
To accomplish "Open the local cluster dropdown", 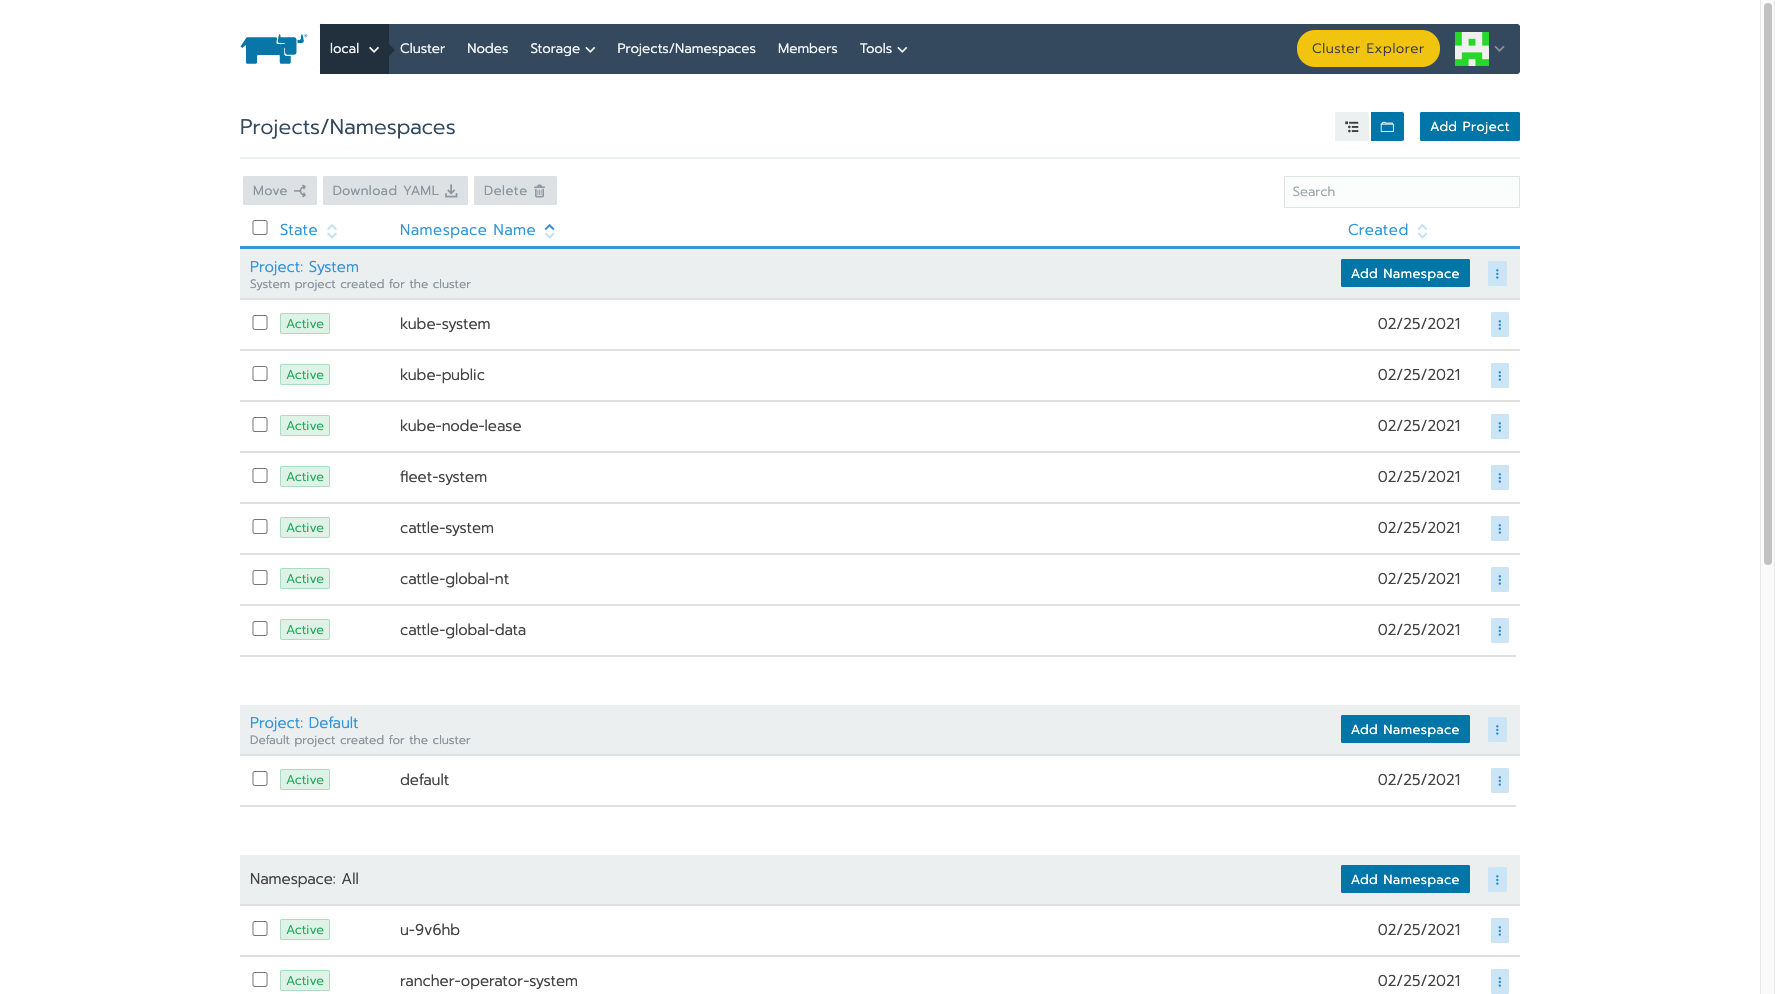I will [x=354, y=48].
